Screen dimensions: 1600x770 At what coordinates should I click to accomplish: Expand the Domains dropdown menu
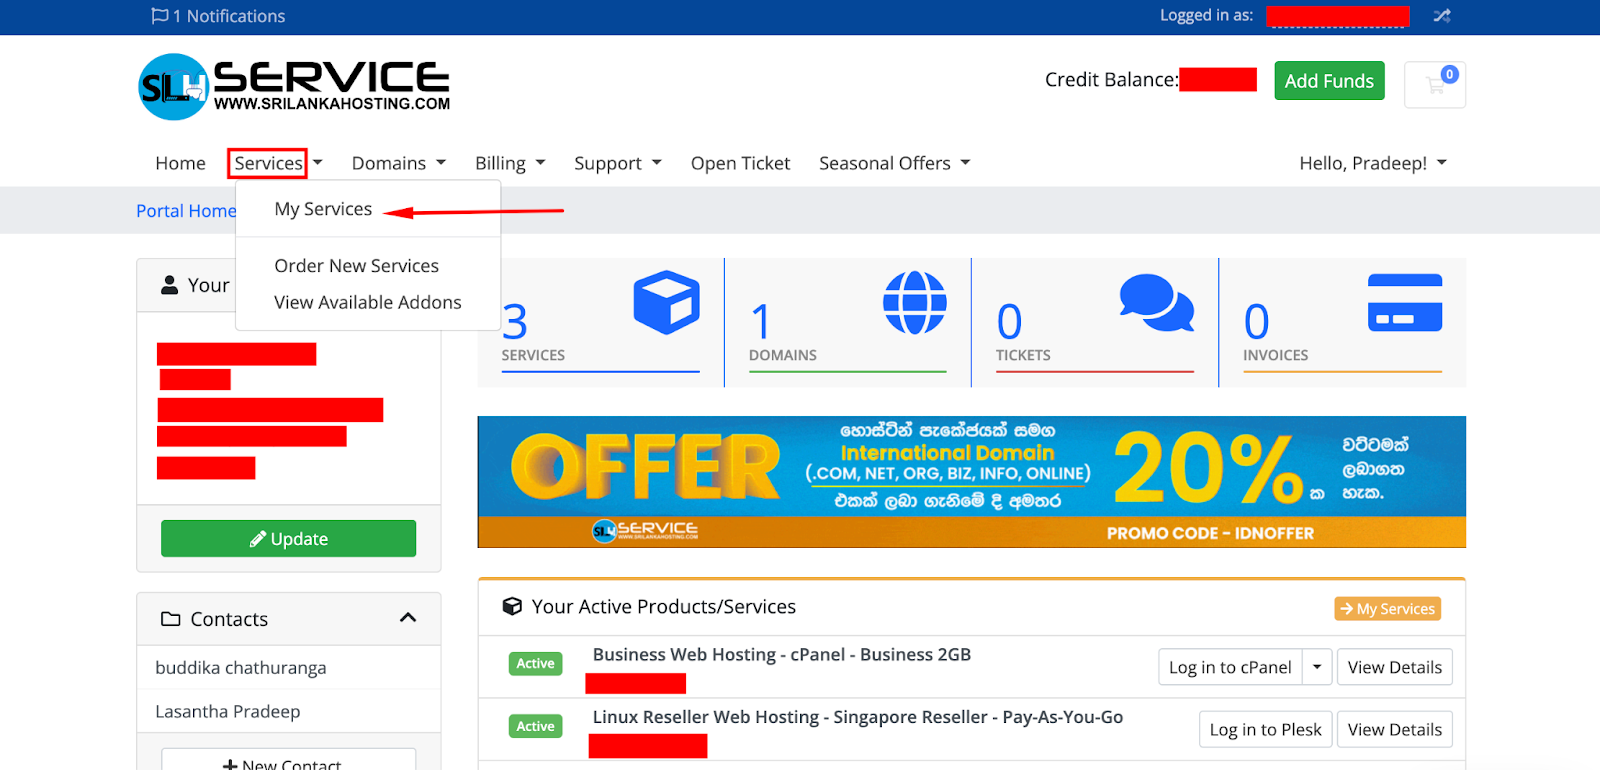(398, 163)
